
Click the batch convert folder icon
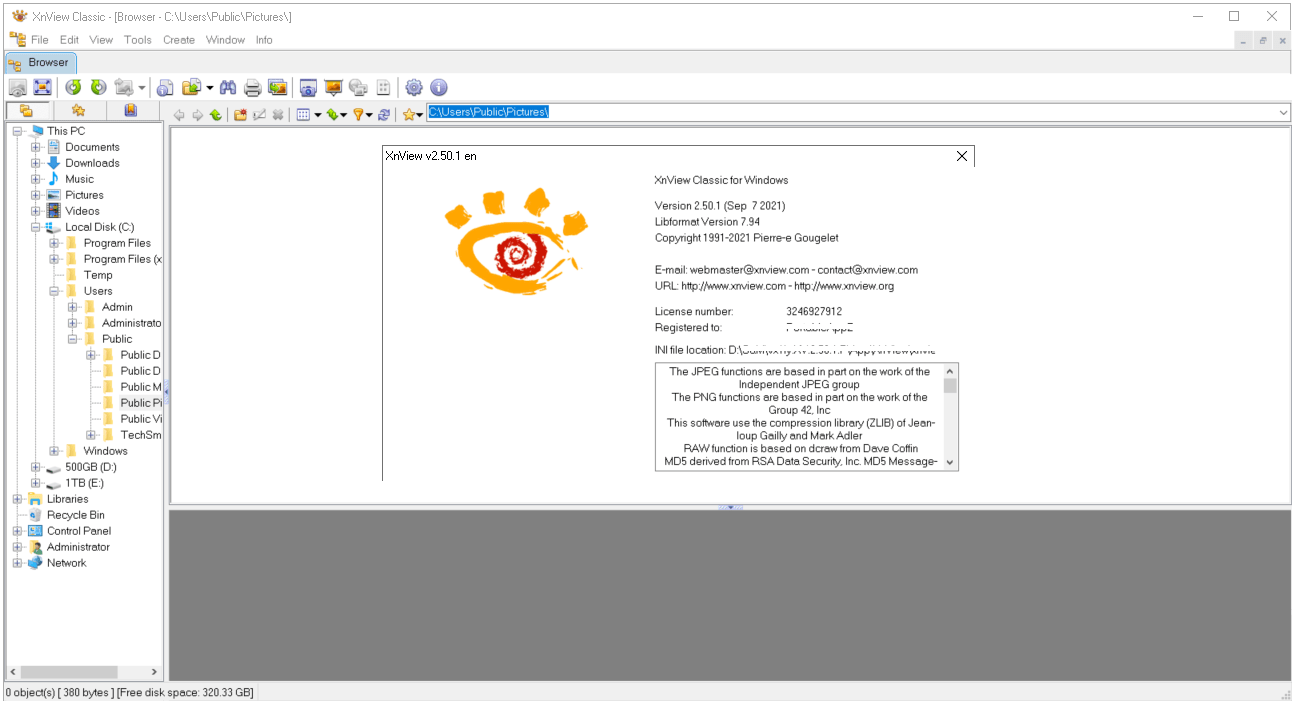(x=192, y=88)
